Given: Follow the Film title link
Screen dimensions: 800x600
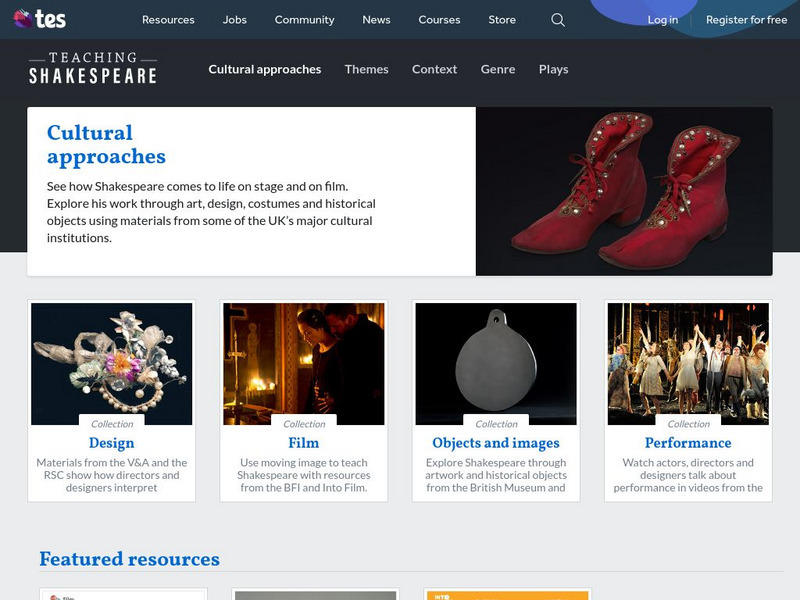Looking at the screenshot, I should tap(304, 443).
